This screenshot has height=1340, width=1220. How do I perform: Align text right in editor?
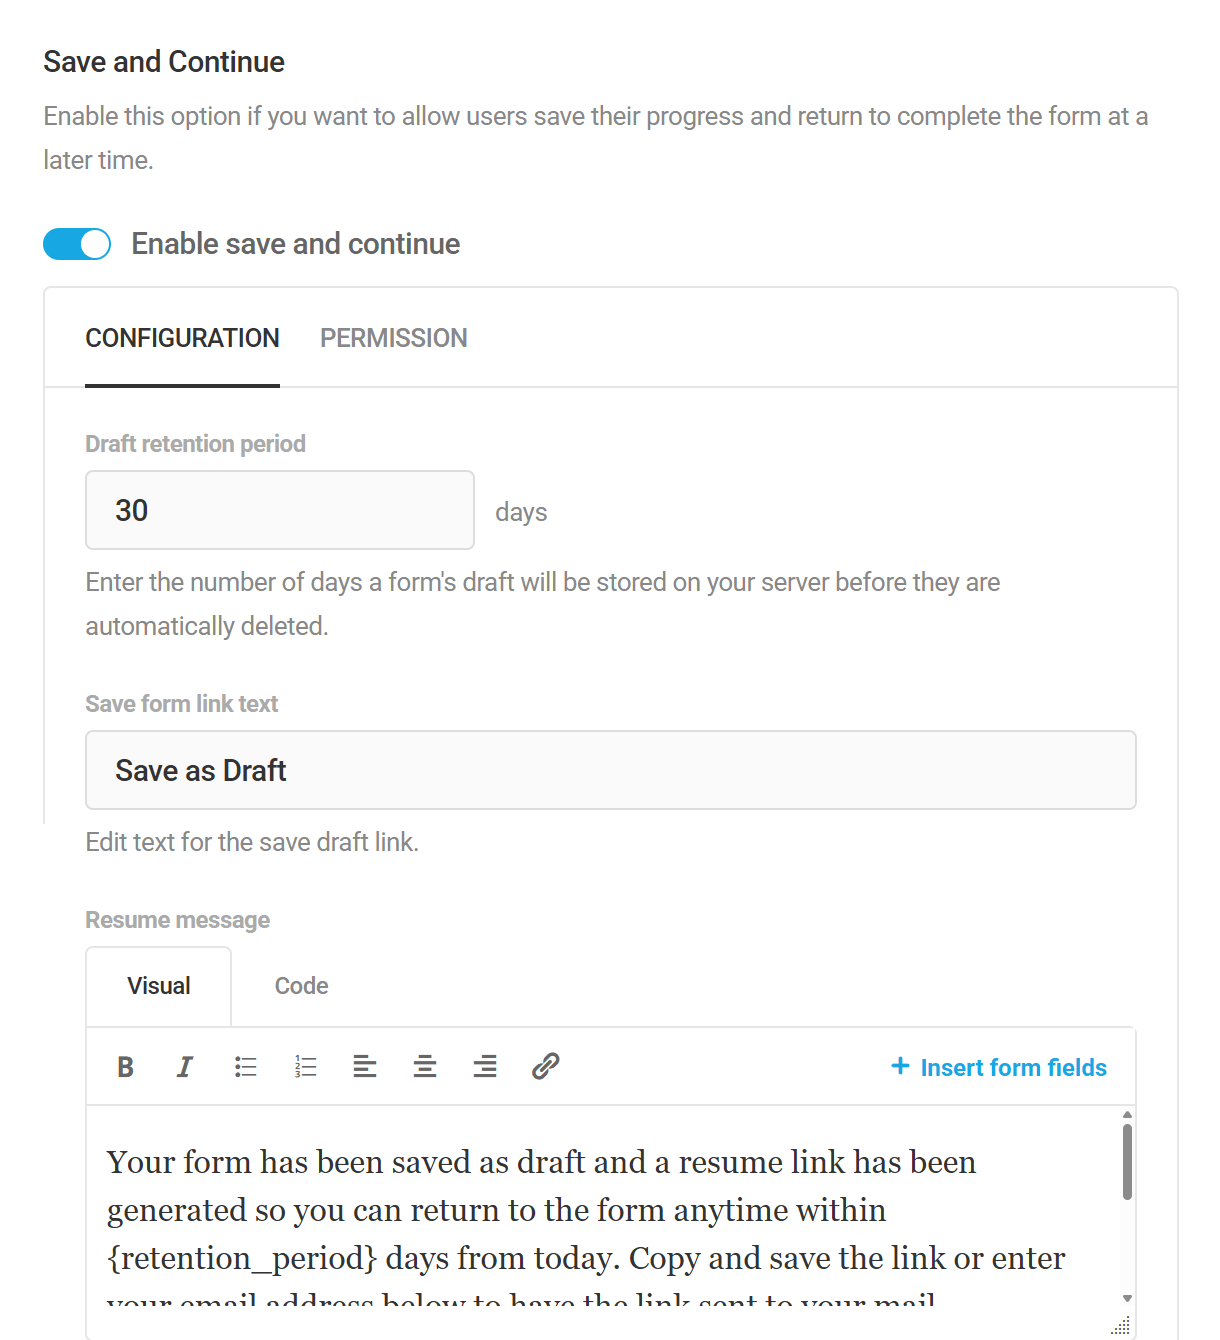point(485,1067)
